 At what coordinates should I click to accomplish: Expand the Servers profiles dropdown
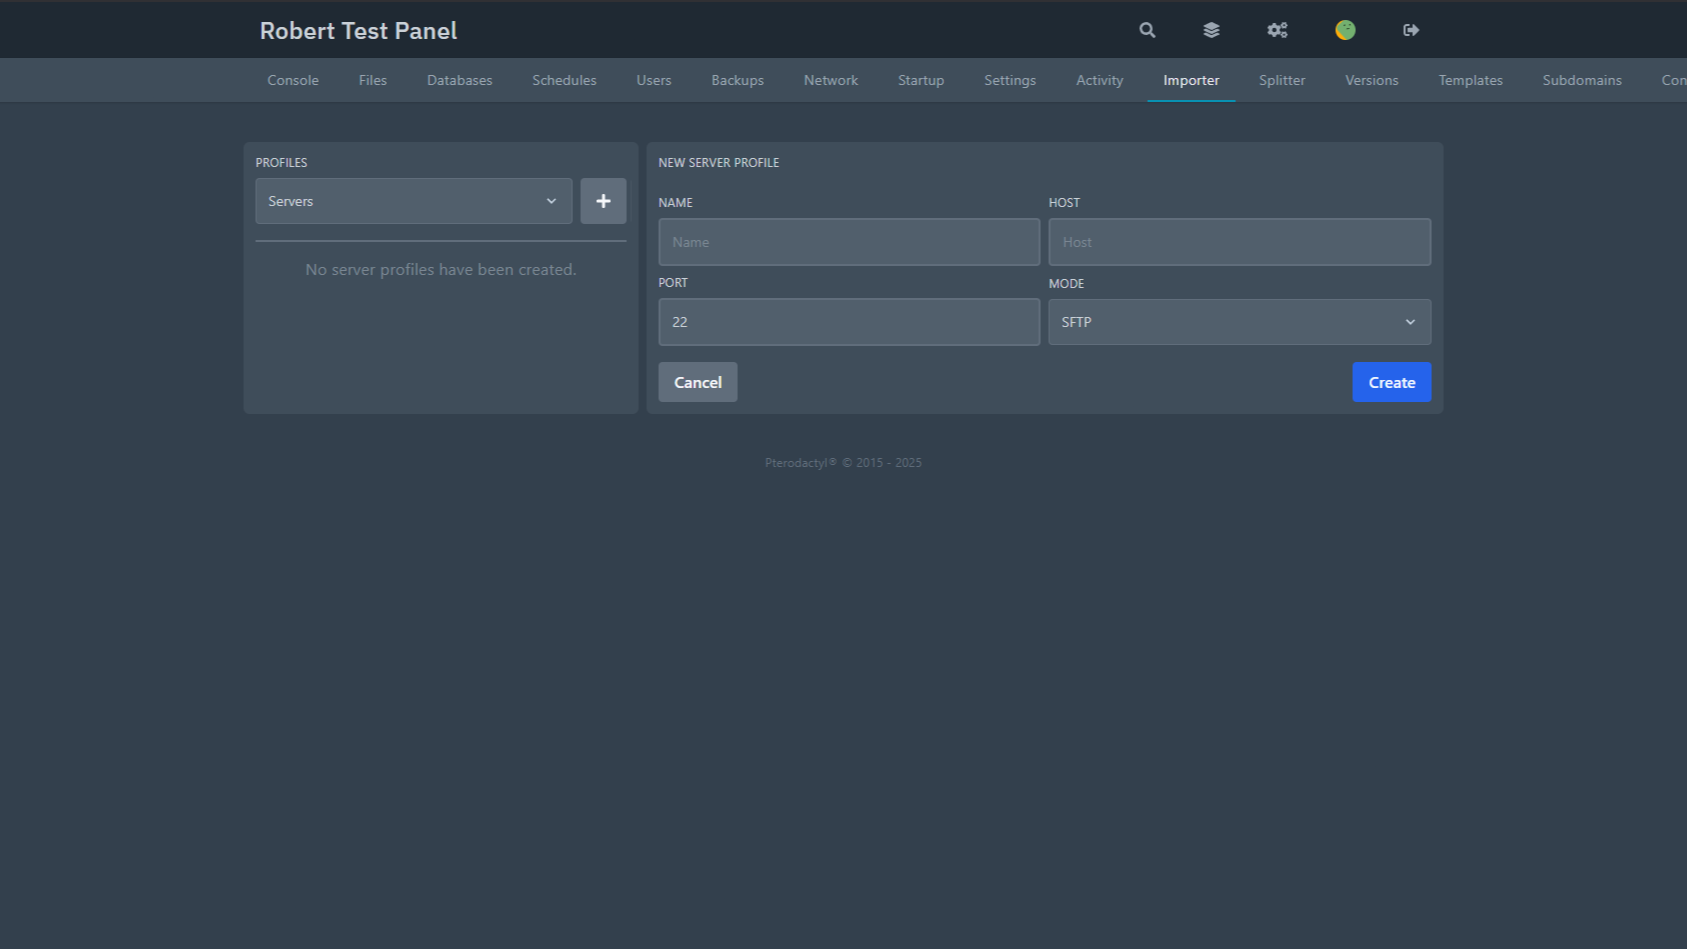(x=413, y=201)
